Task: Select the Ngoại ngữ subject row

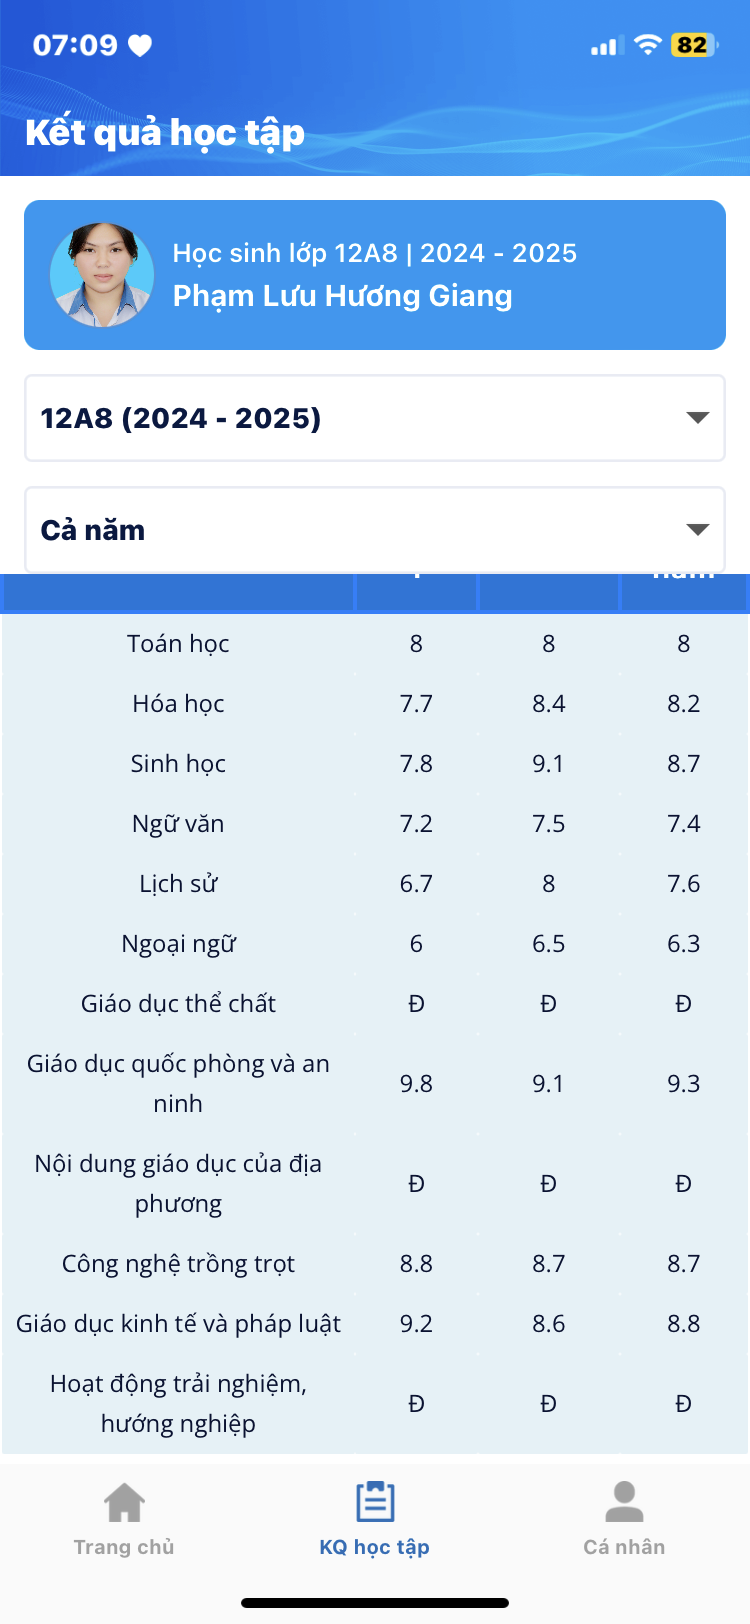Action: click(x=375, y=944)
